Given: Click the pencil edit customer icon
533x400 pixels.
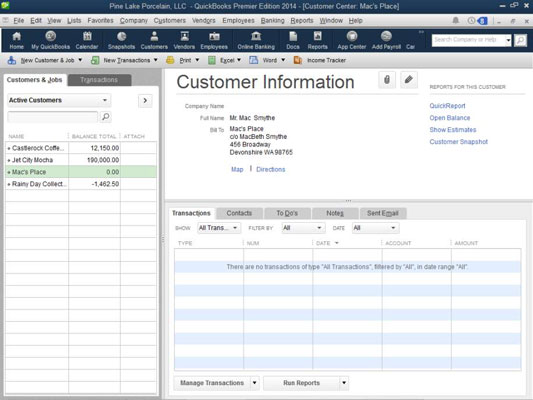Looking at the screenshot, I should [409, 80].
